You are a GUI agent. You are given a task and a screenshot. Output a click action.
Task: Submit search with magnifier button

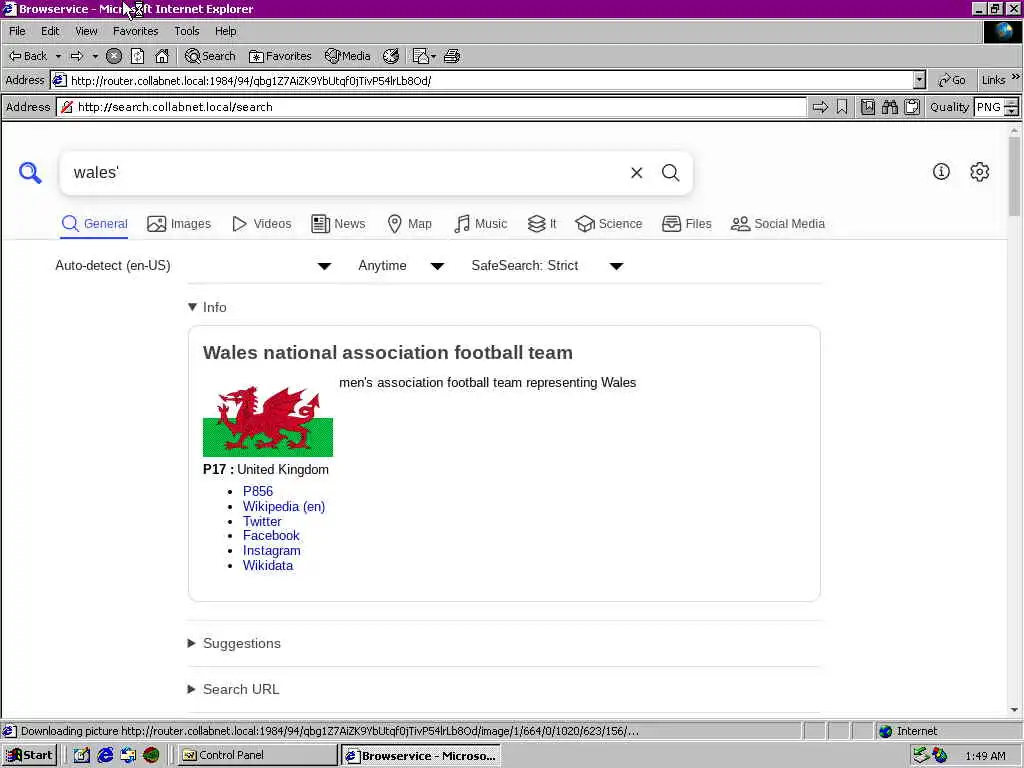671,172
